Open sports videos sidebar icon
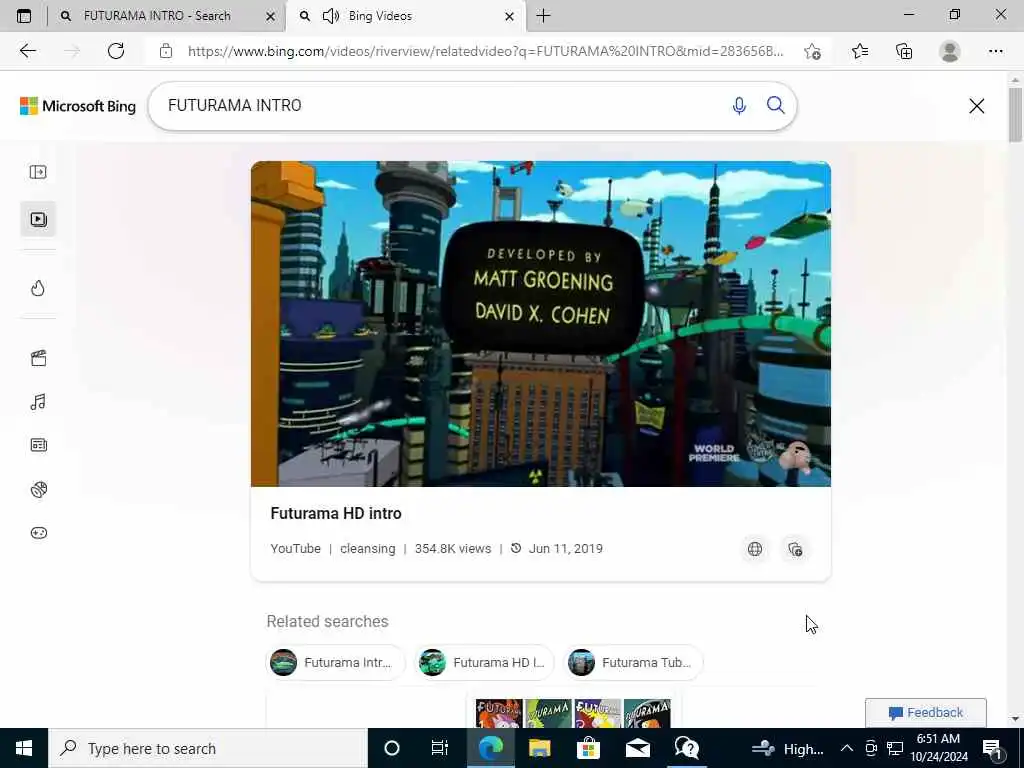The width and height of the screenshot is (1024, 768). tap(39, 489)
